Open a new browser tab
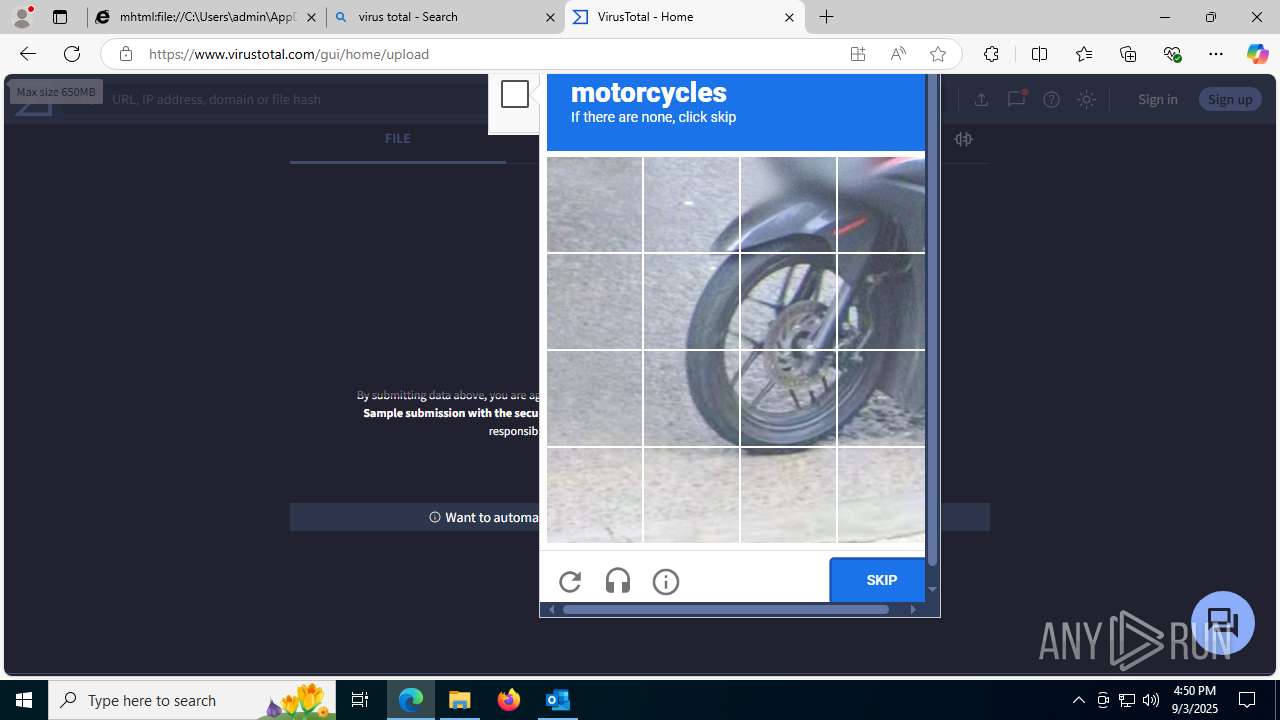 point(827,17)
